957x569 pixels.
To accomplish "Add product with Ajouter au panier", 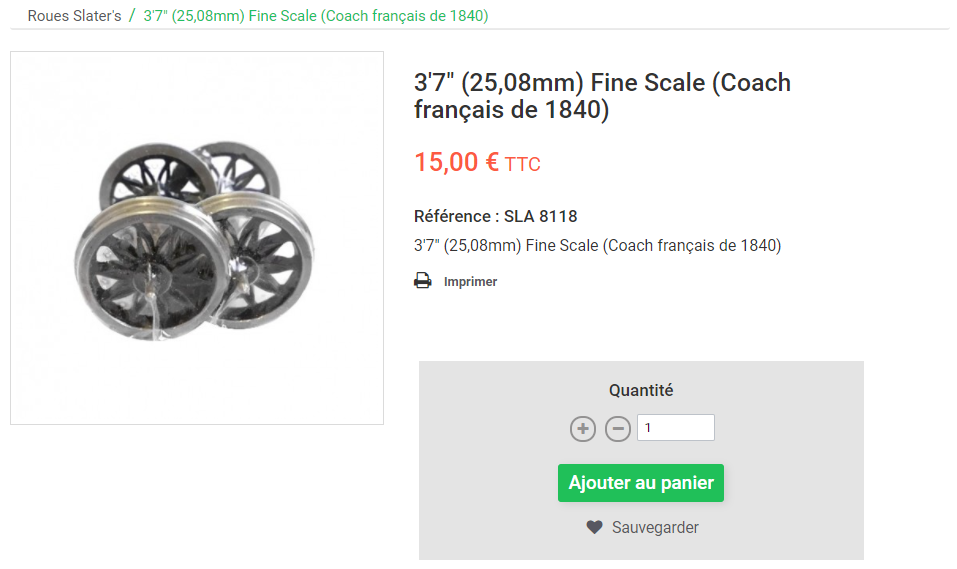I will click(641, 483).
